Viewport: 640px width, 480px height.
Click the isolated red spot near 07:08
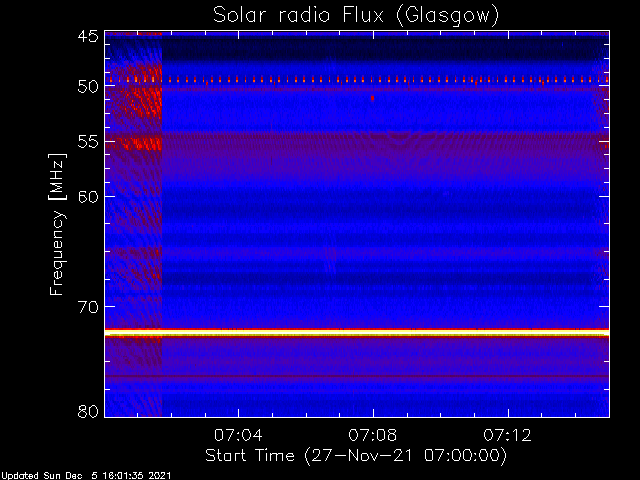click(372, 98)
